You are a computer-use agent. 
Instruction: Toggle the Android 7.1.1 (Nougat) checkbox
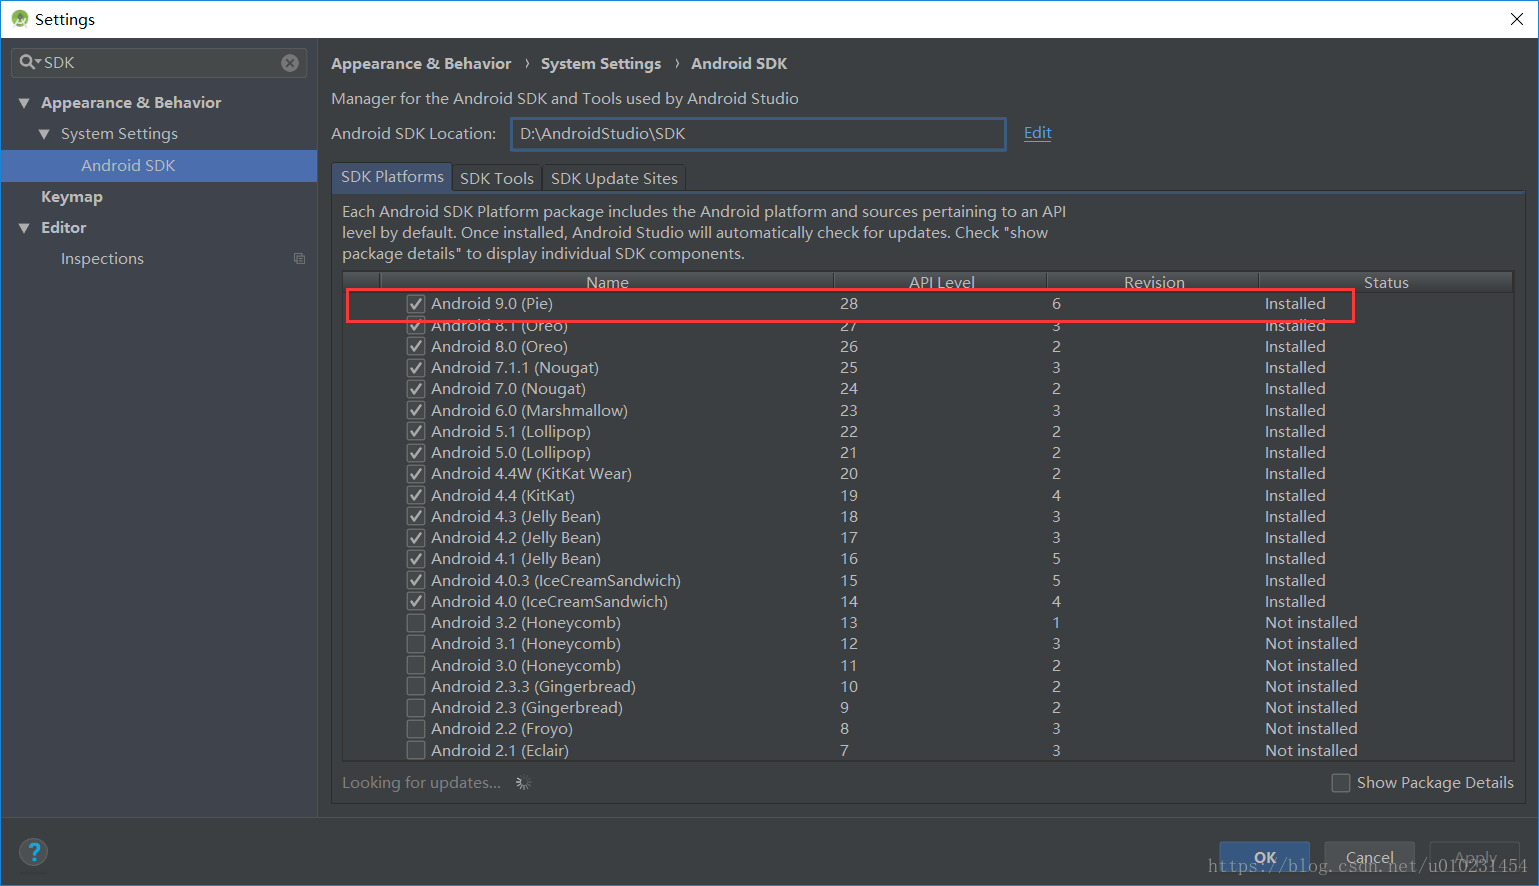click(x=416, y=368)
